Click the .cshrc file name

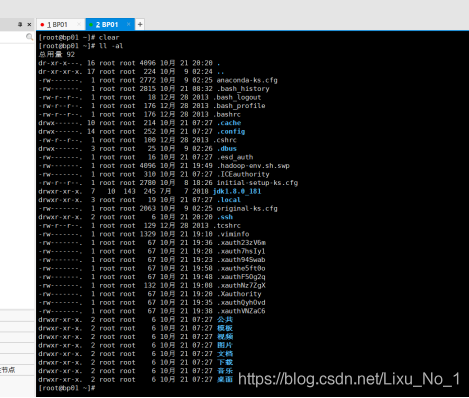pos(225,140)
